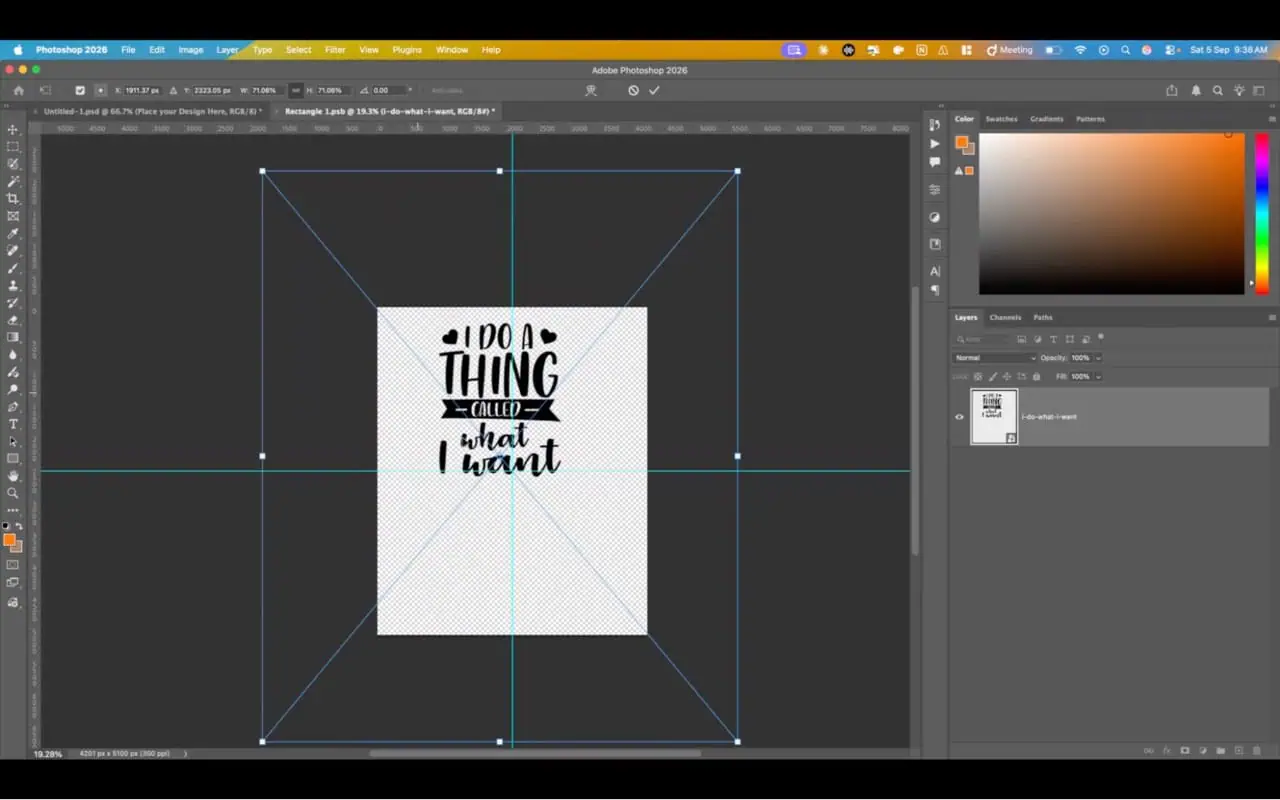Viewport: 1280px width, 800px height.
Task: Commit the transform with checkmark icon
Action: pyautogui.click(x=654, y=90)
